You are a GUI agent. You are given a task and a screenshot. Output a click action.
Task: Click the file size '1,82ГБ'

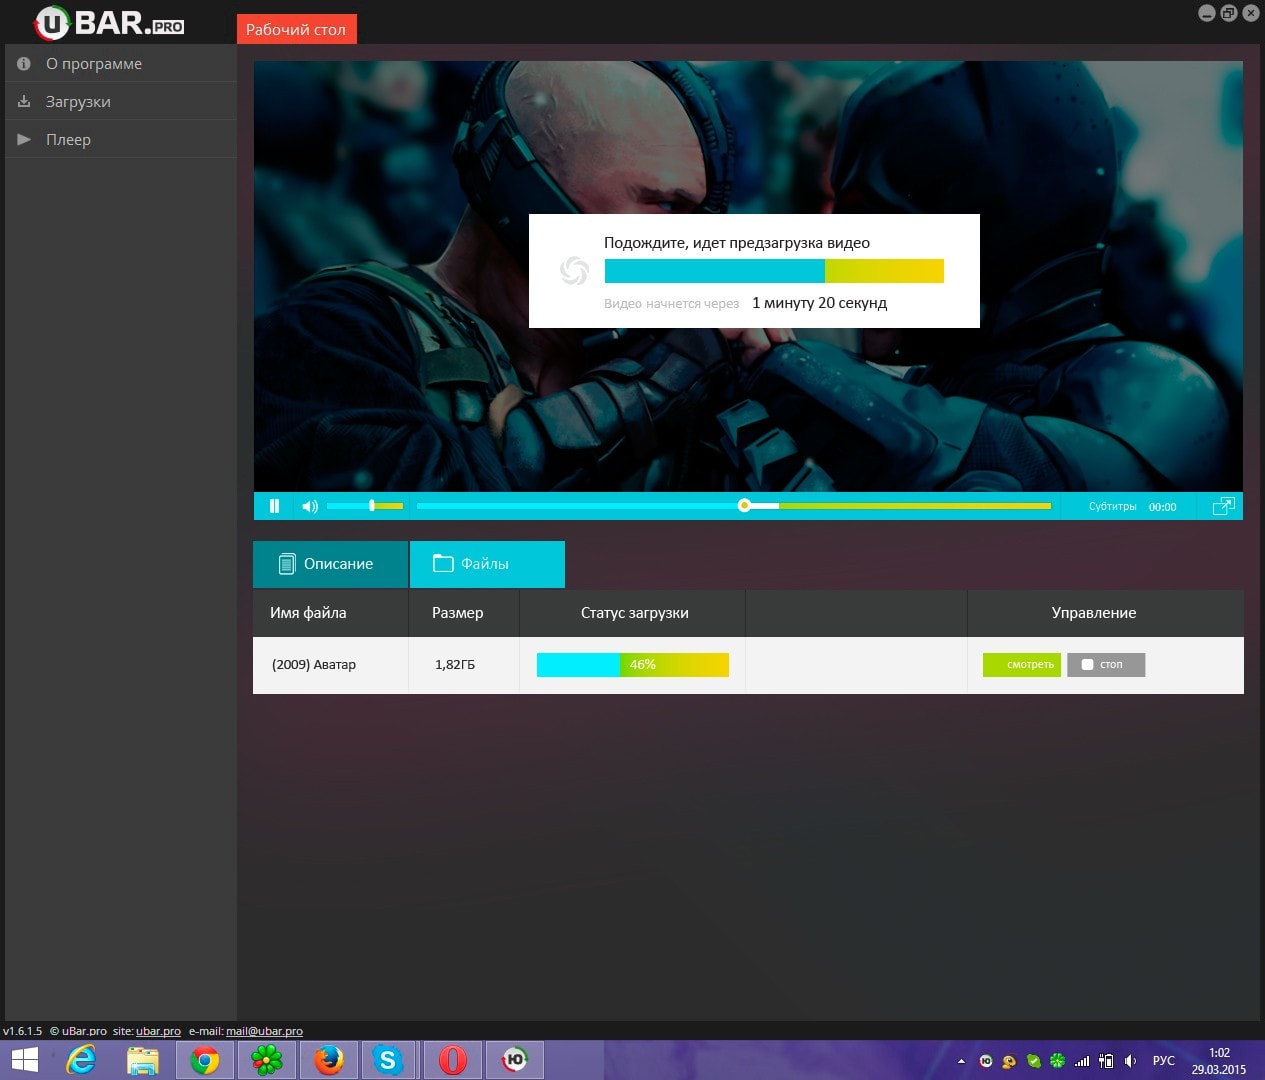click(455, 664)
